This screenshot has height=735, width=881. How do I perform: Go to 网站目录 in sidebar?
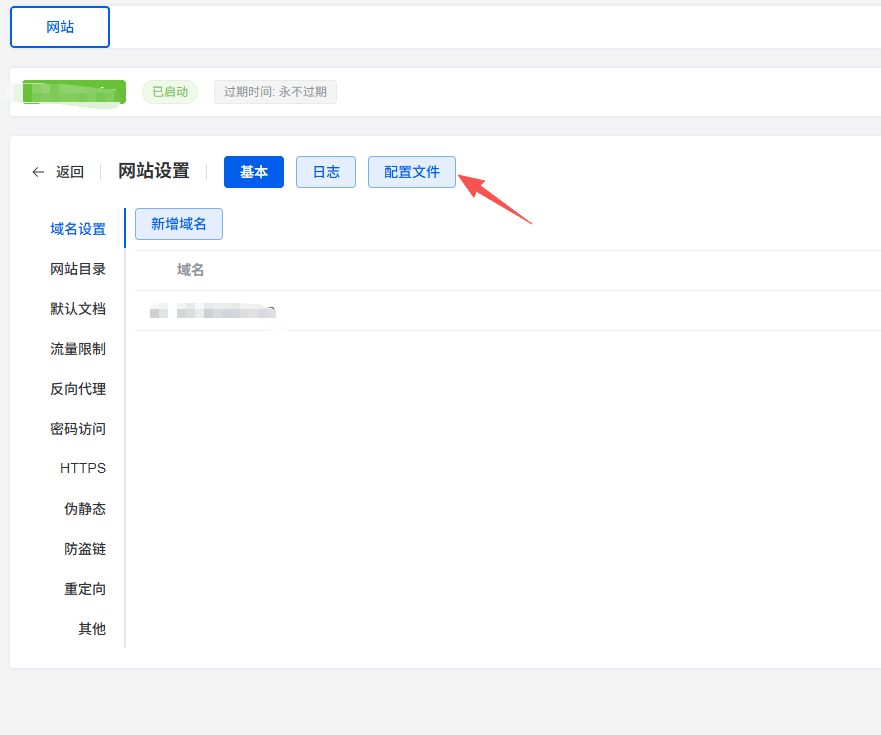tap(78, 269)
